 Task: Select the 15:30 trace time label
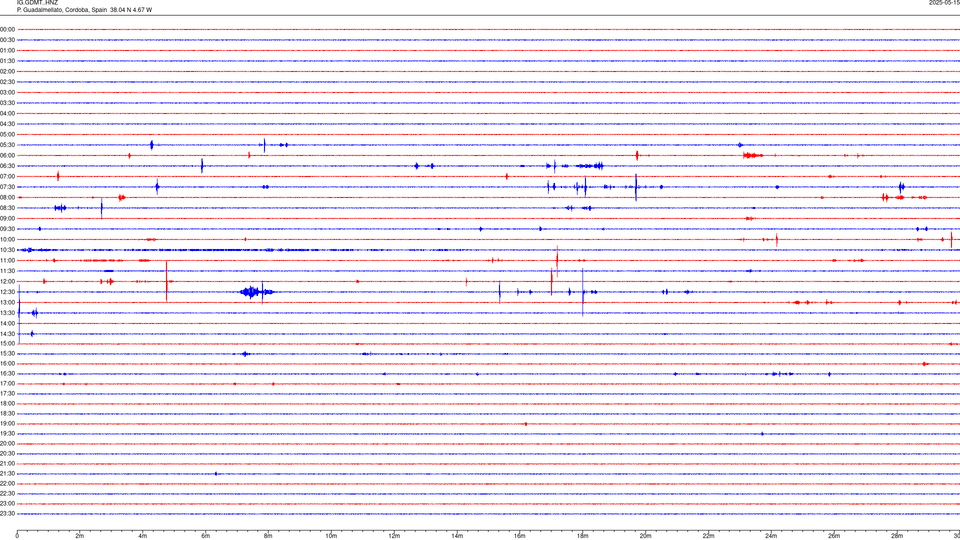point(7,354)
